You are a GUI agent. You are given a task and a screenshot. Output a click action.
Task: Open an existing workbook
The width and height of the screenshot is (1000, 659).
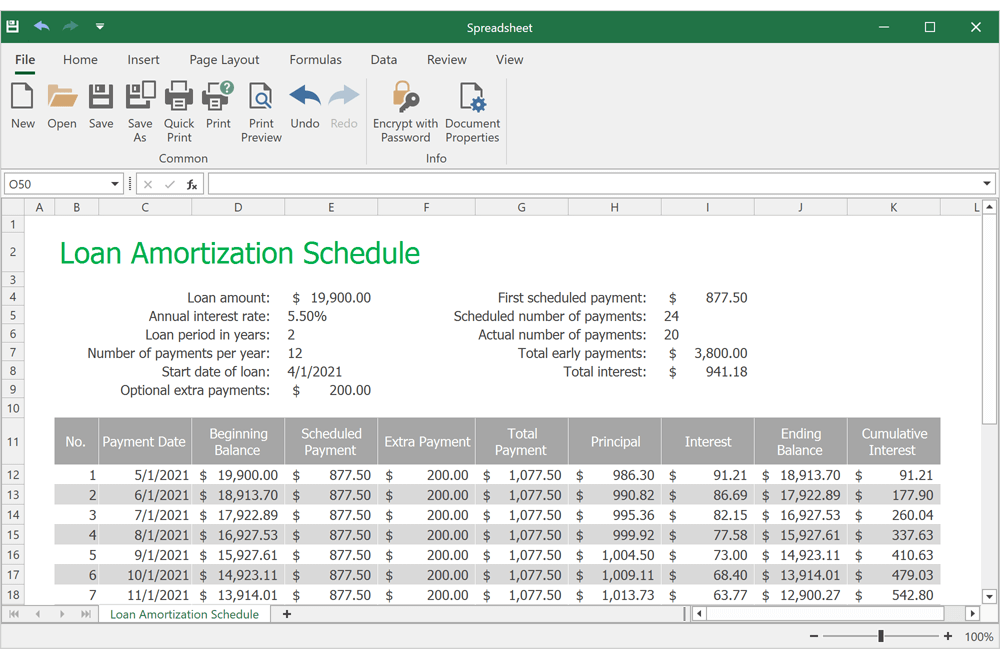(x=61, y=105)
